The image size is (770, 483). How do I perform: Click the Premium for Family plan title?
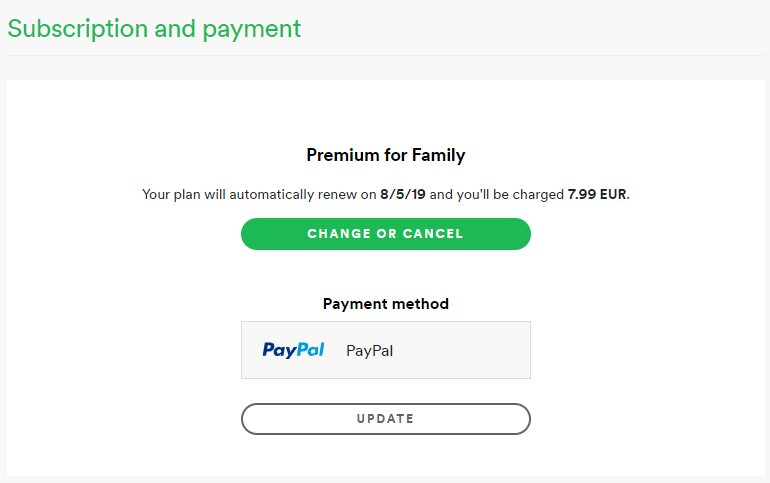pos(385,155)
